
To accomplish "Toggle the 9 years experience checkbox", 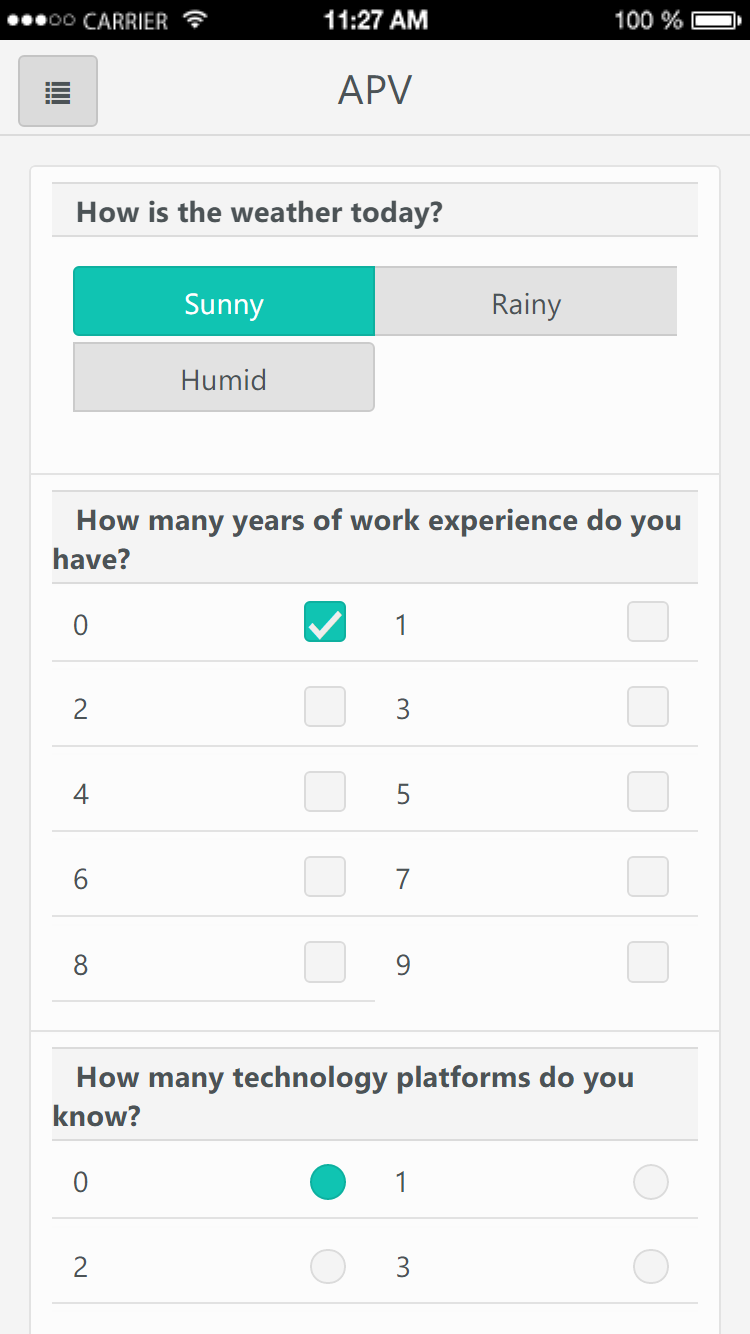I will pos(648,962).
